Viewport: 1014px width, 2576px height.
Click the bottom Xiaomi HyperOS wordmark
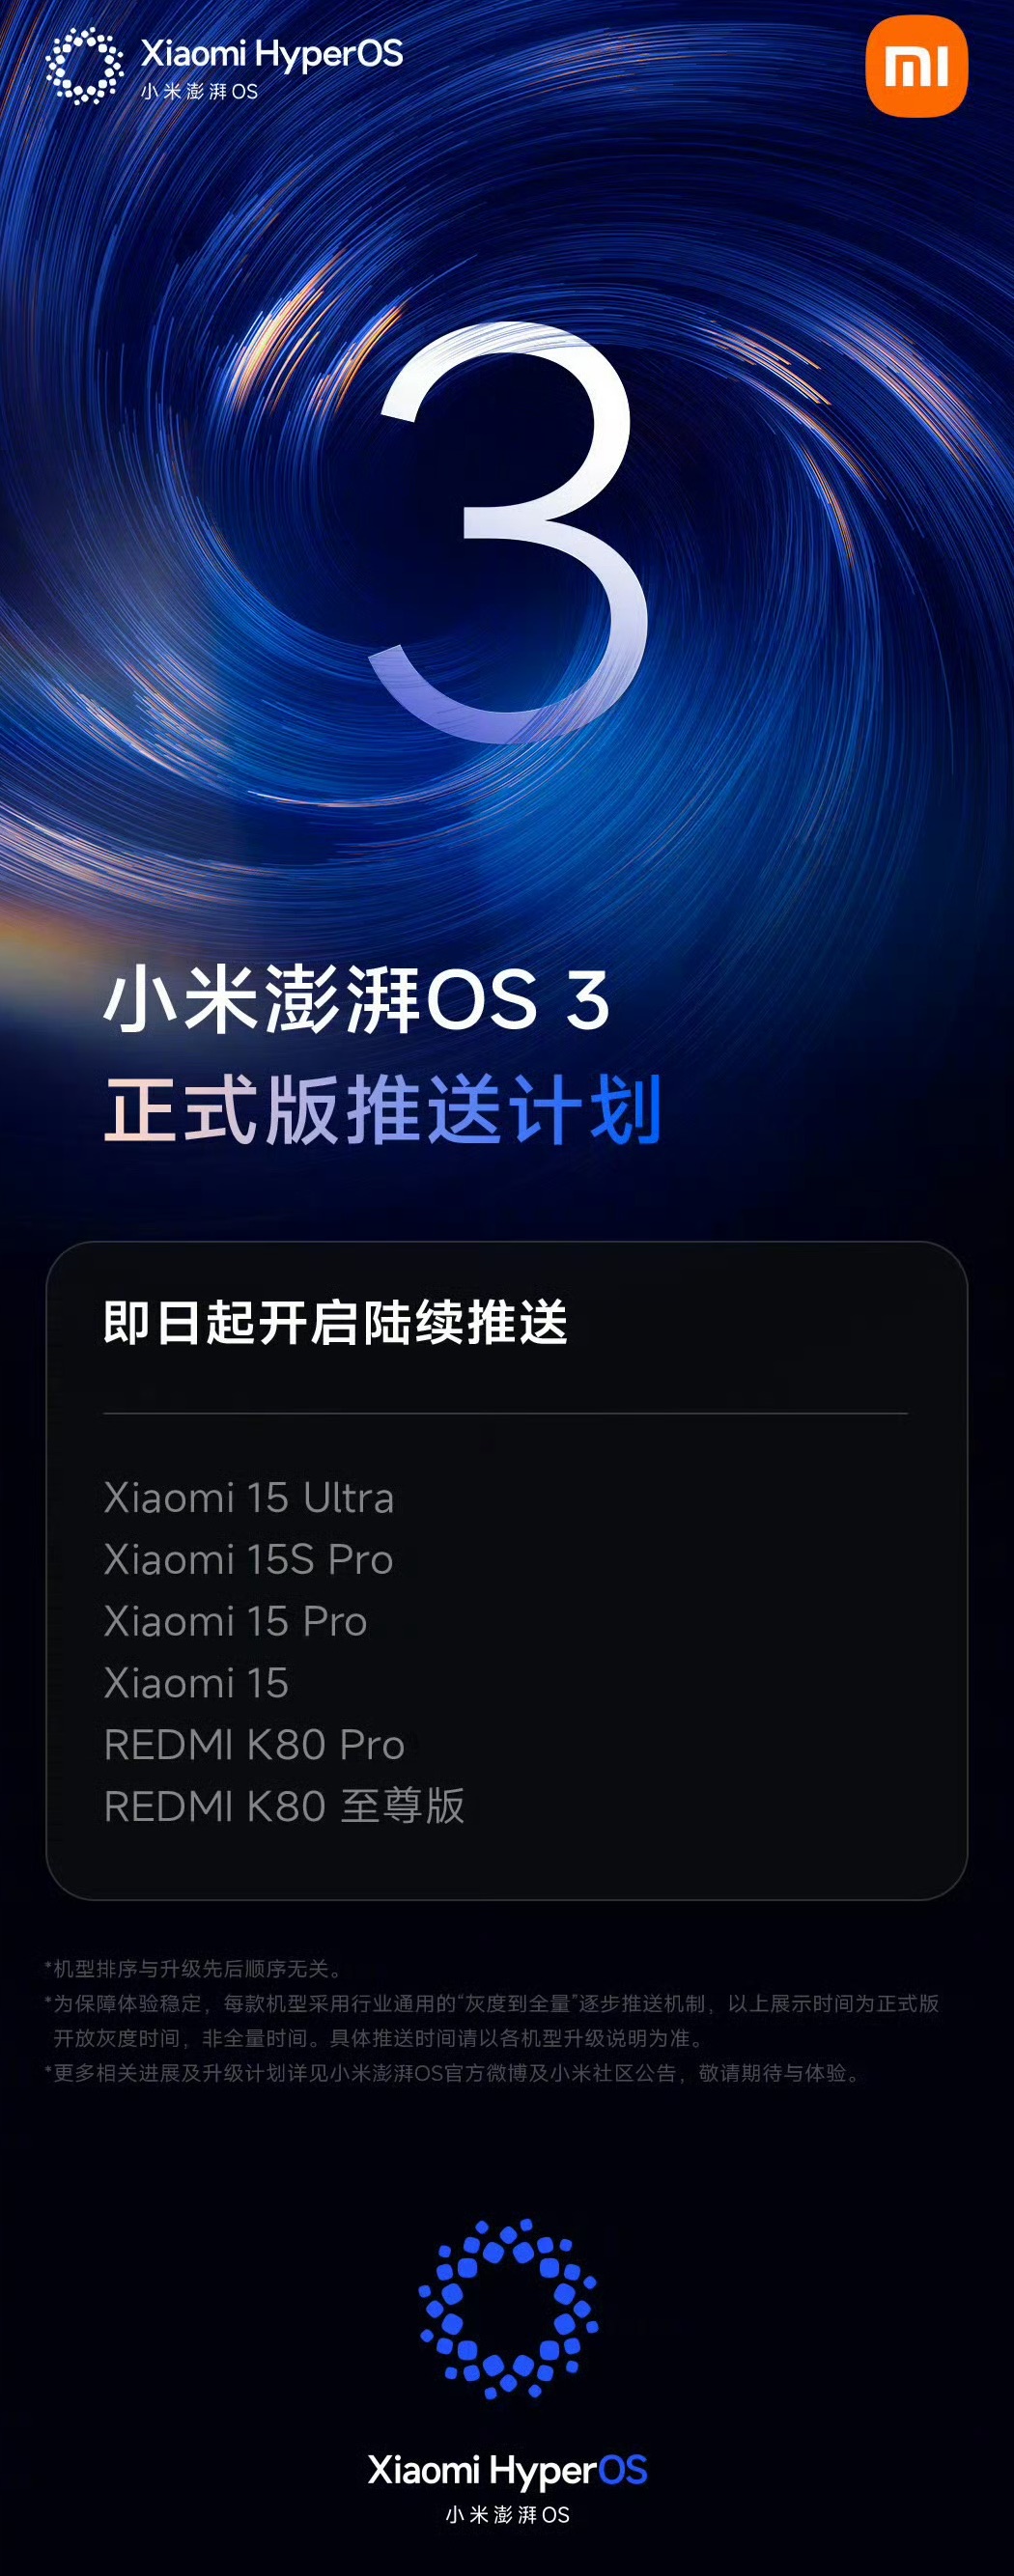(507, 2471)
